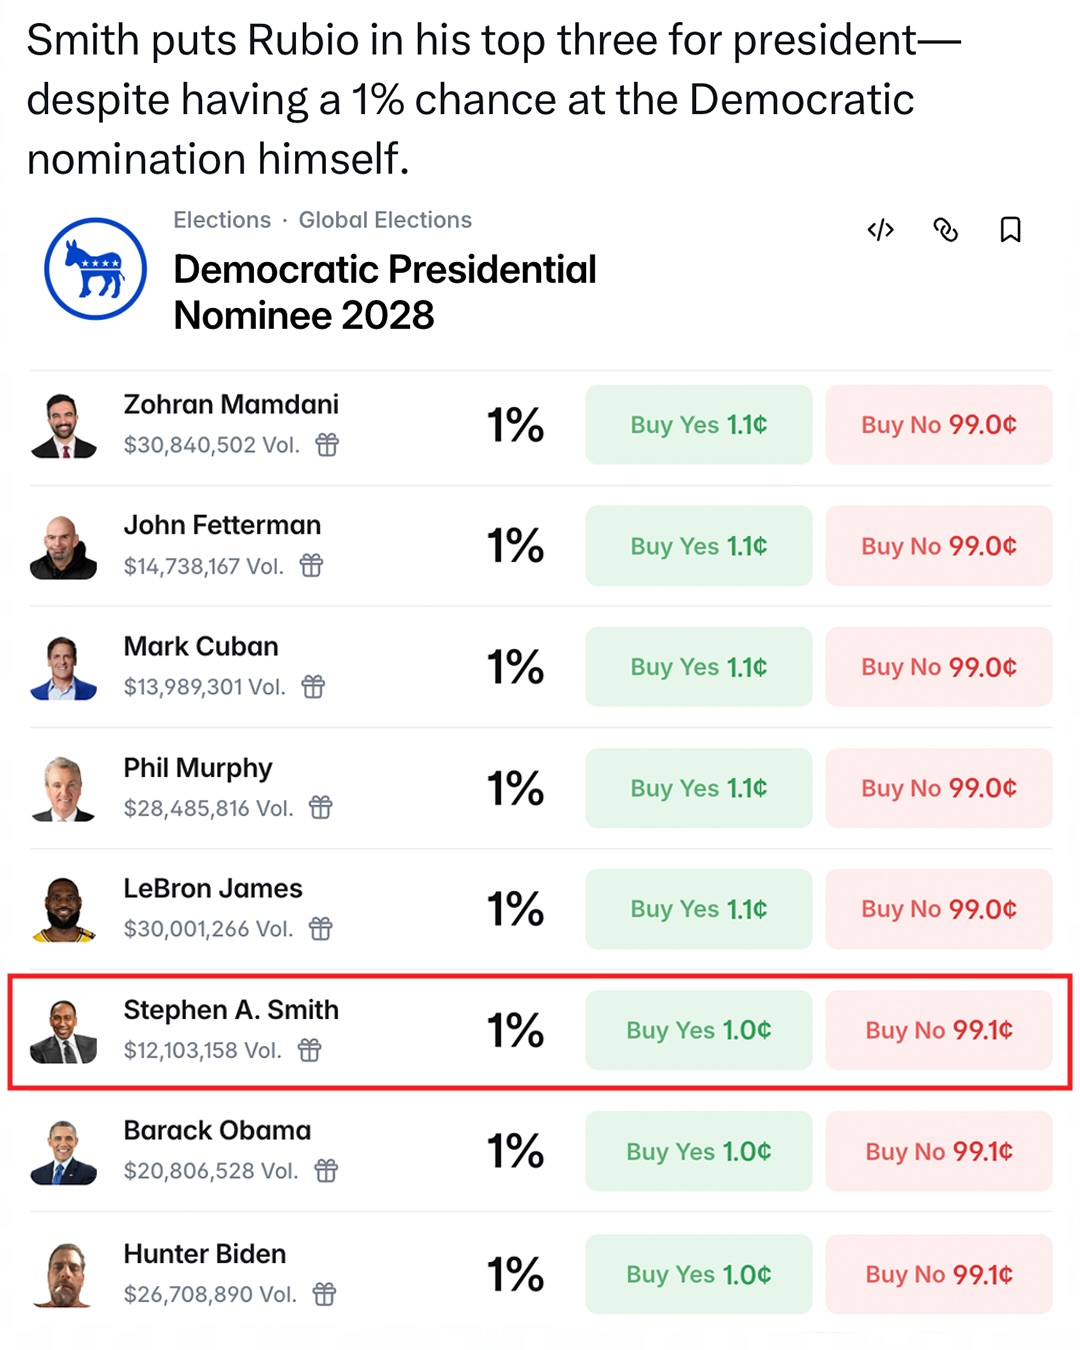Viewport: 1080px width, 1350px height.
Task: Buy No on Hunter Biden at 99.1¢
Action: click(938, 1274)
